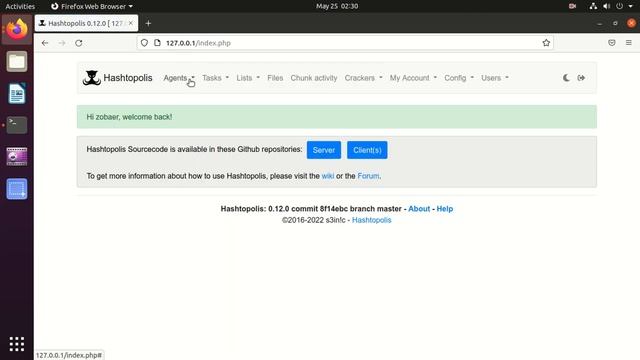Click the browser forward arrow
The height and width of the screenshot is (360, 640).
[x=62, y=43]
